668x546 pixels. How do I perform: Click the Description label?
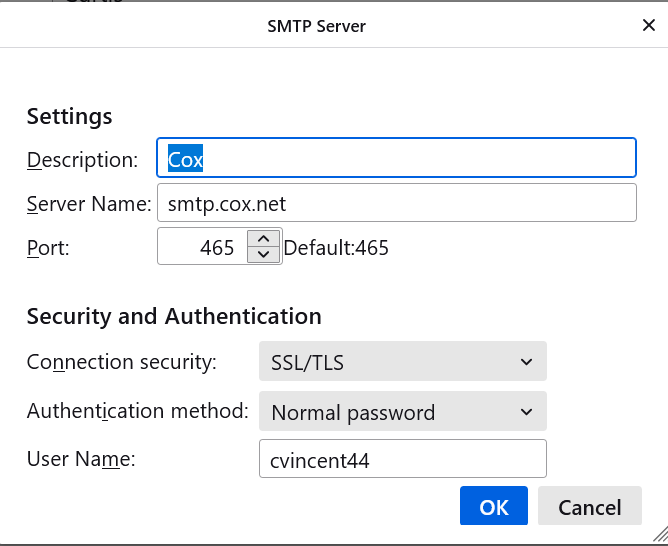point(82,160)
